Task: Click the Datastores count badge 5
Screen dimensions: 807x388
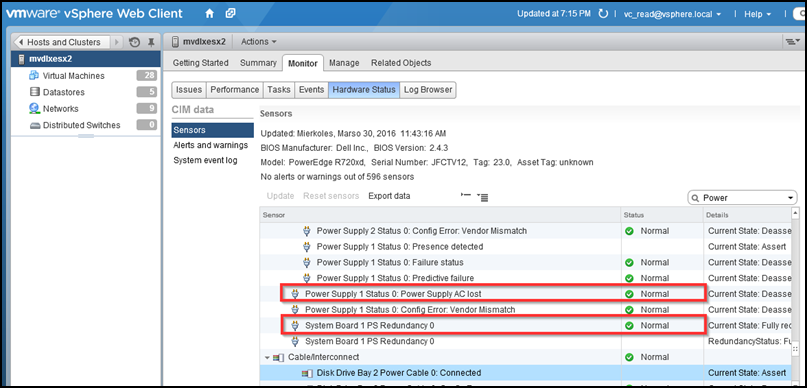Action: coord(147,92)
